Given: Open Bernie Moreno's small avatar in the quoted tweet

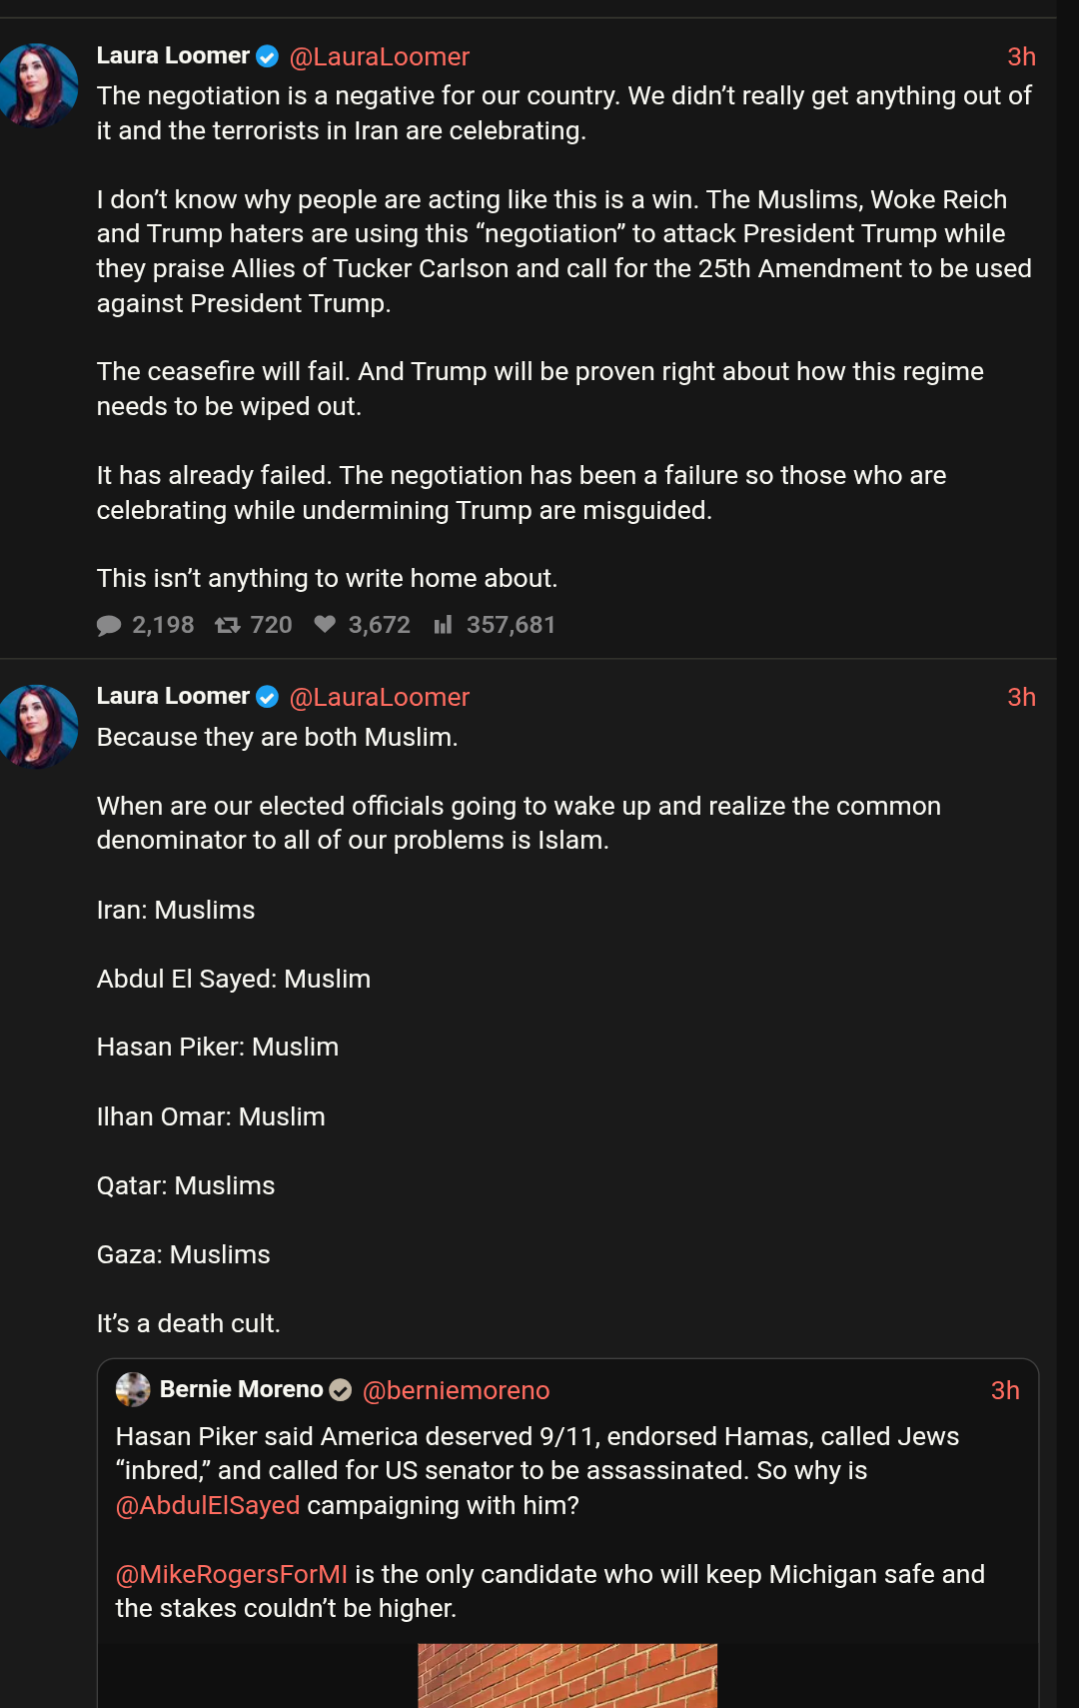Looking at the screenshot, I should (x=133, y=1390).
